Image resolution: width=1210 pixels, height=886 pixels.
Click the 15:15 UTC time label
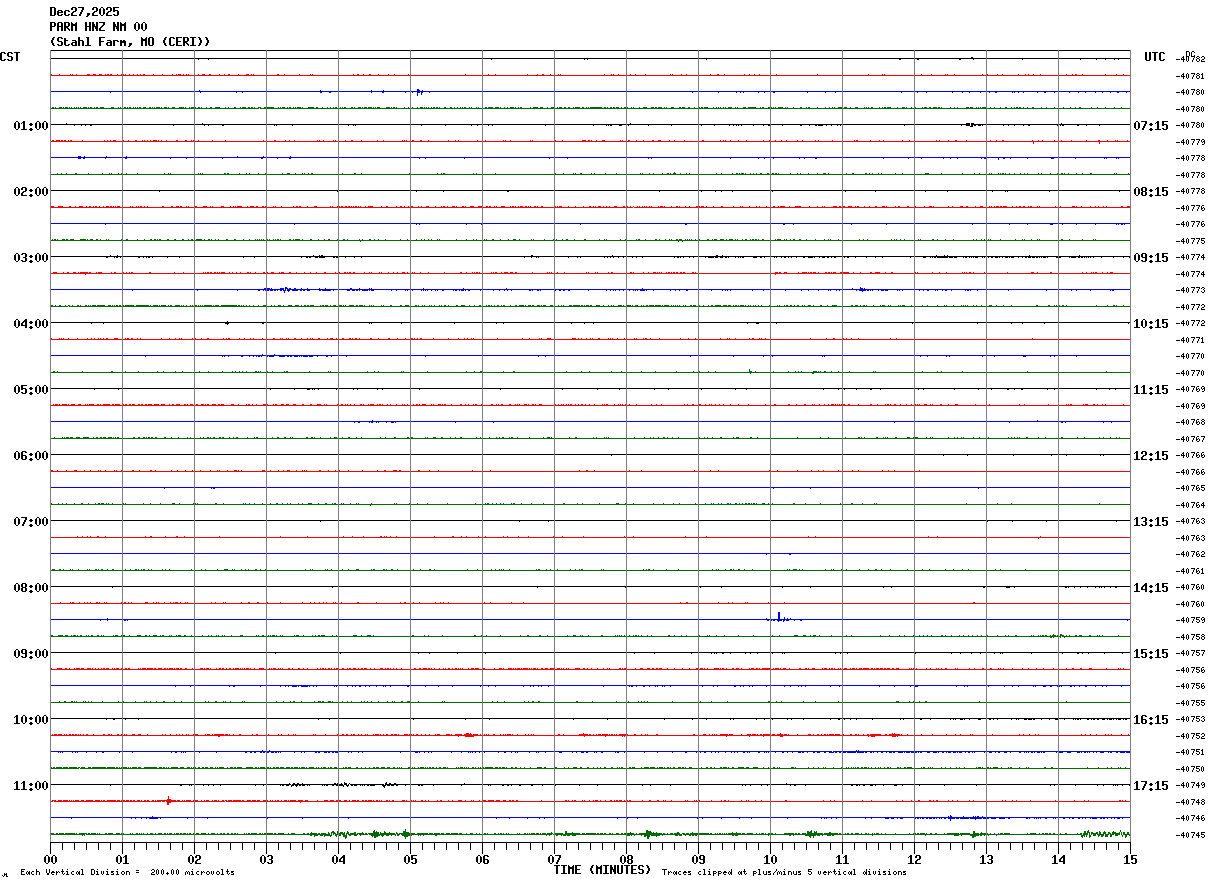pos(1151,654)
